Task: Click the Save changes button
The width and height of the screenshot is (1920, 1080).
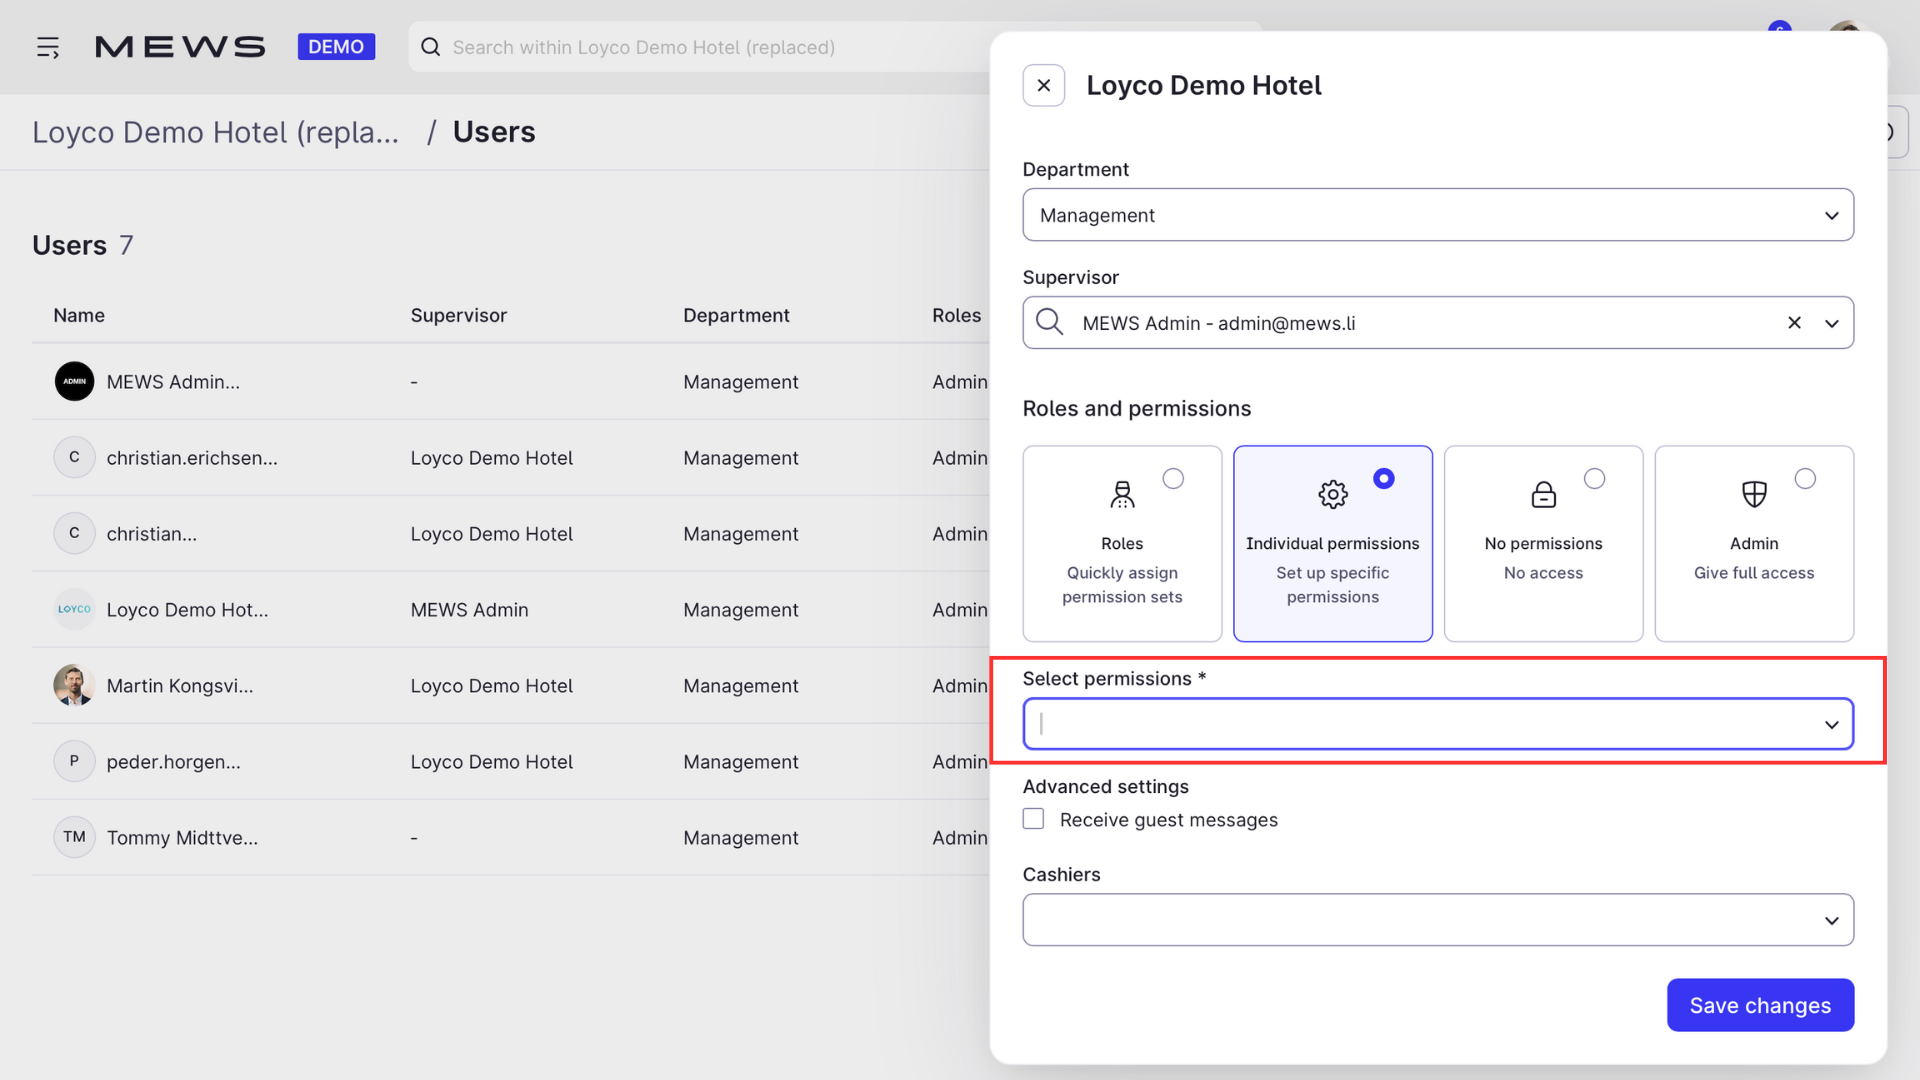Action: tap(1760, 1005)
